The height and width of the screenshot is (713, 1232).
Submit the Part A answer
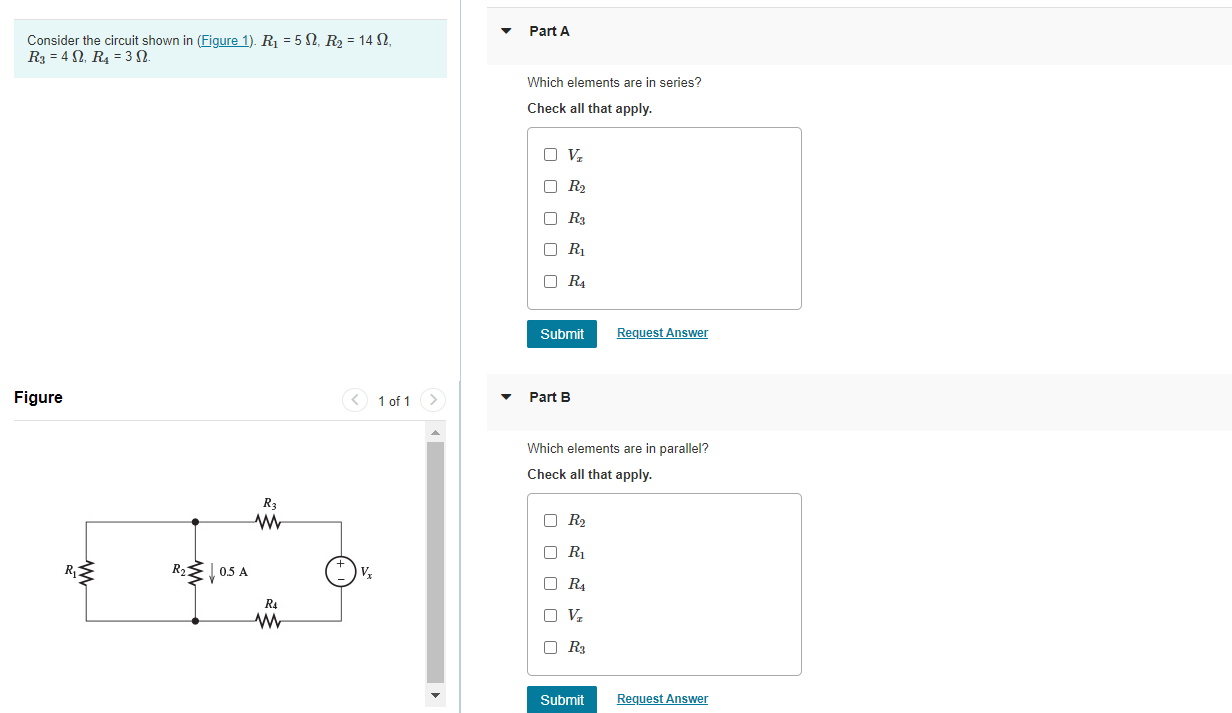coord(562,334)
